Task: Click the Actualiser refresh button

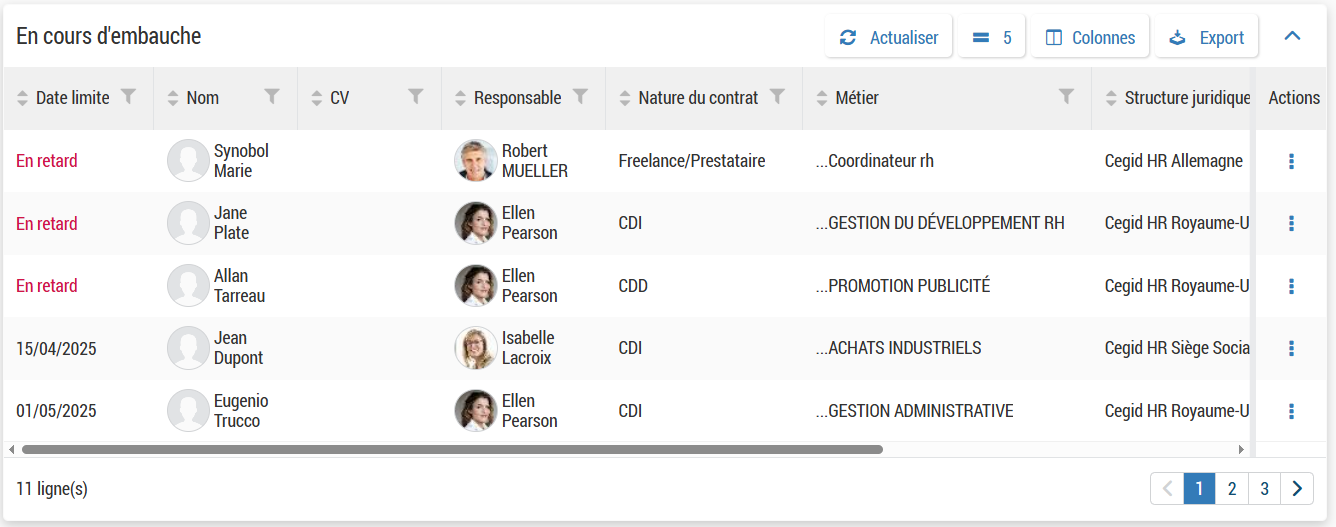Action: (888, 38)
